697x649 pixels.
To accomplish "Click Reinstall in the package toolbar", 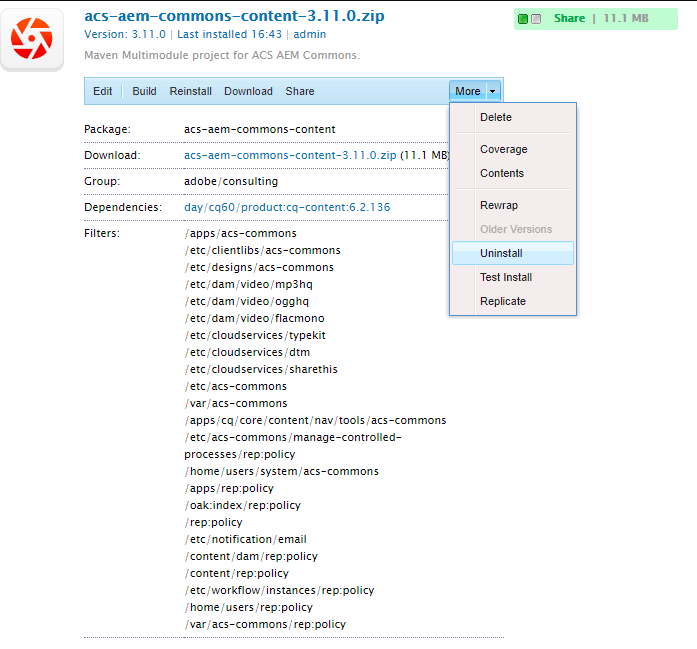I will coord(191,91).
